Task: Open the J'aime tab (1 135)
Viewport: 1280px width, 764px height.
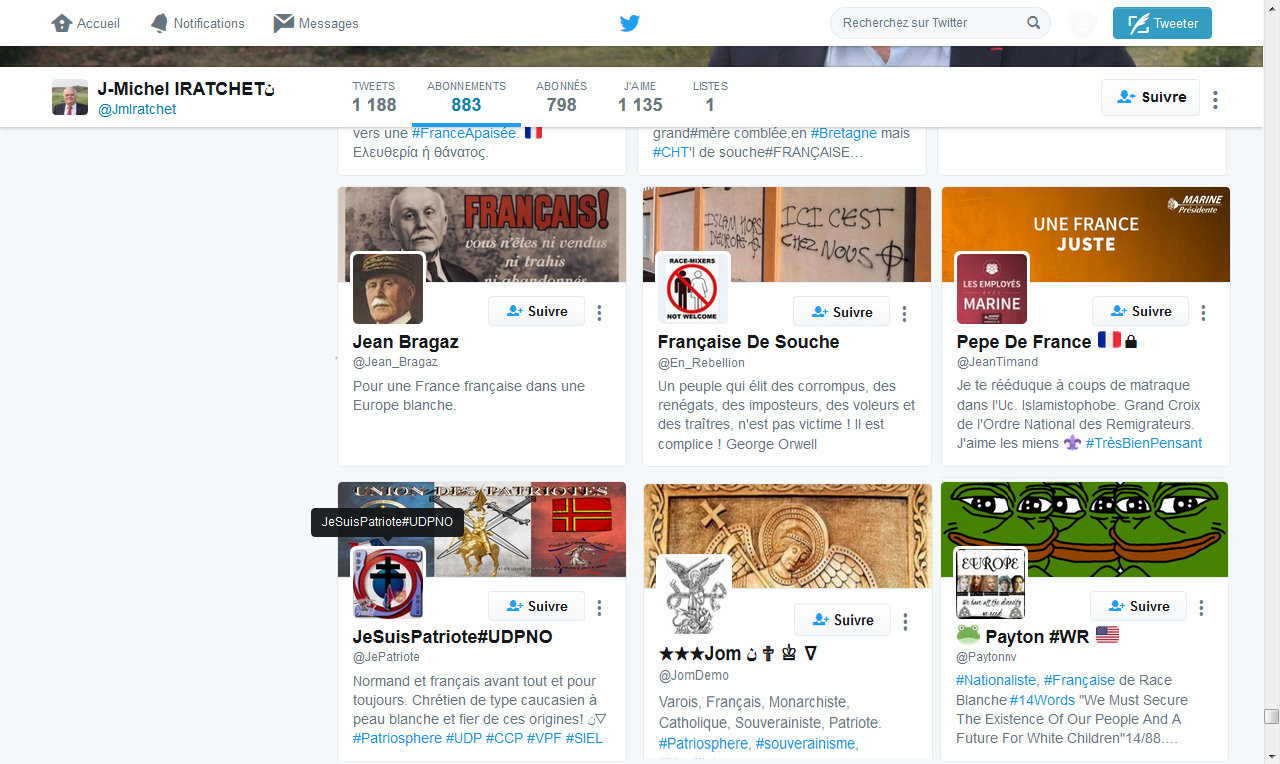Action: [640, 97]
